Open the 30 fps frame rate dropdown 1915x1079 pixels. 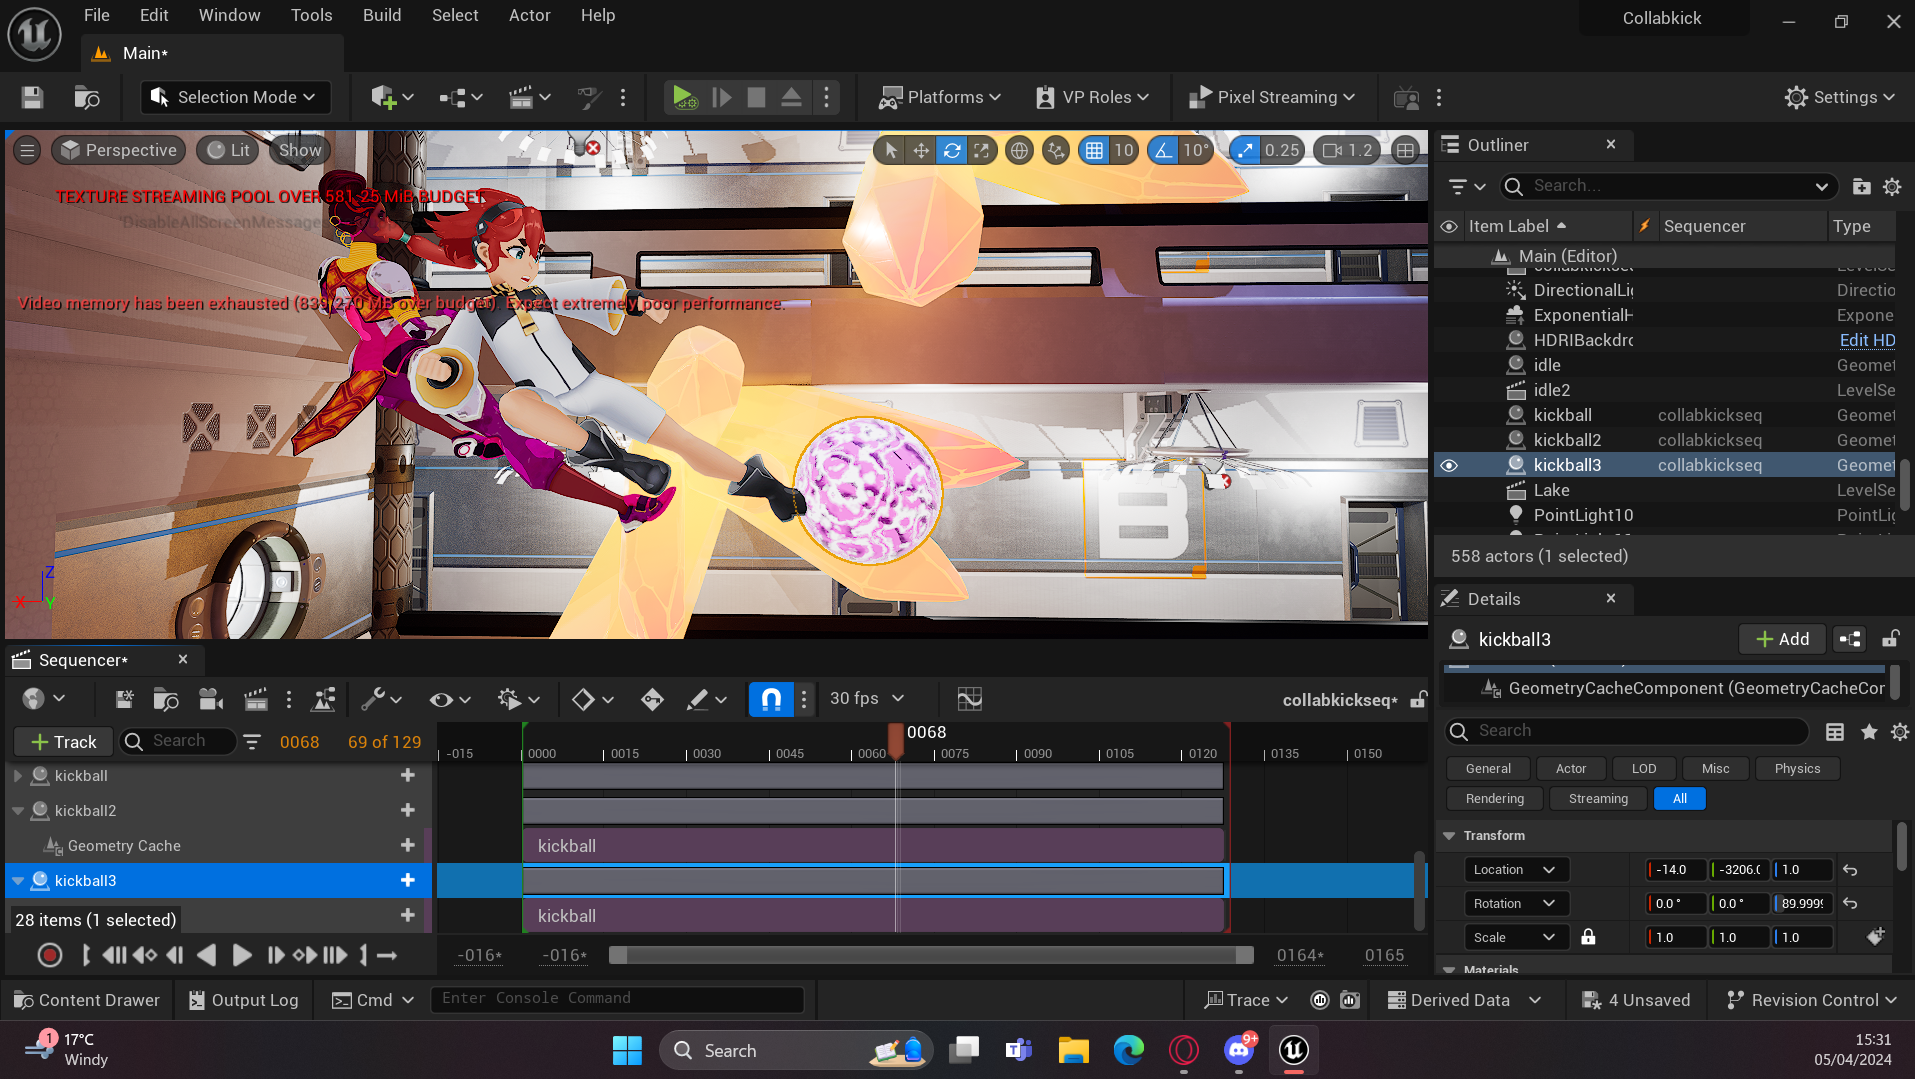[866, 698]
